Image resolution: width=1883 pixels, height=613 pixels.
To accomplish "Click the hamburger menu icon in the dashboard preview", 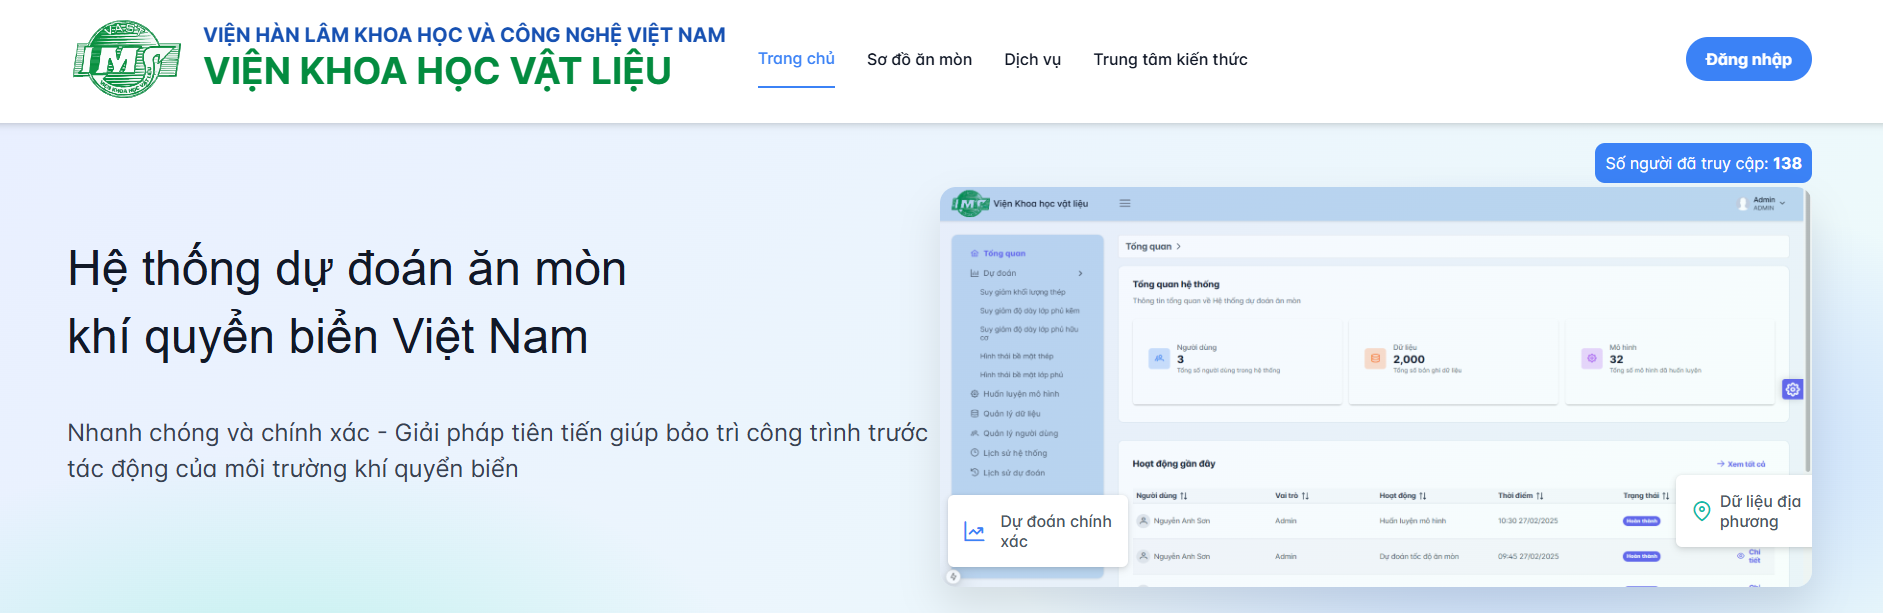I will (x=1125, y=203).
